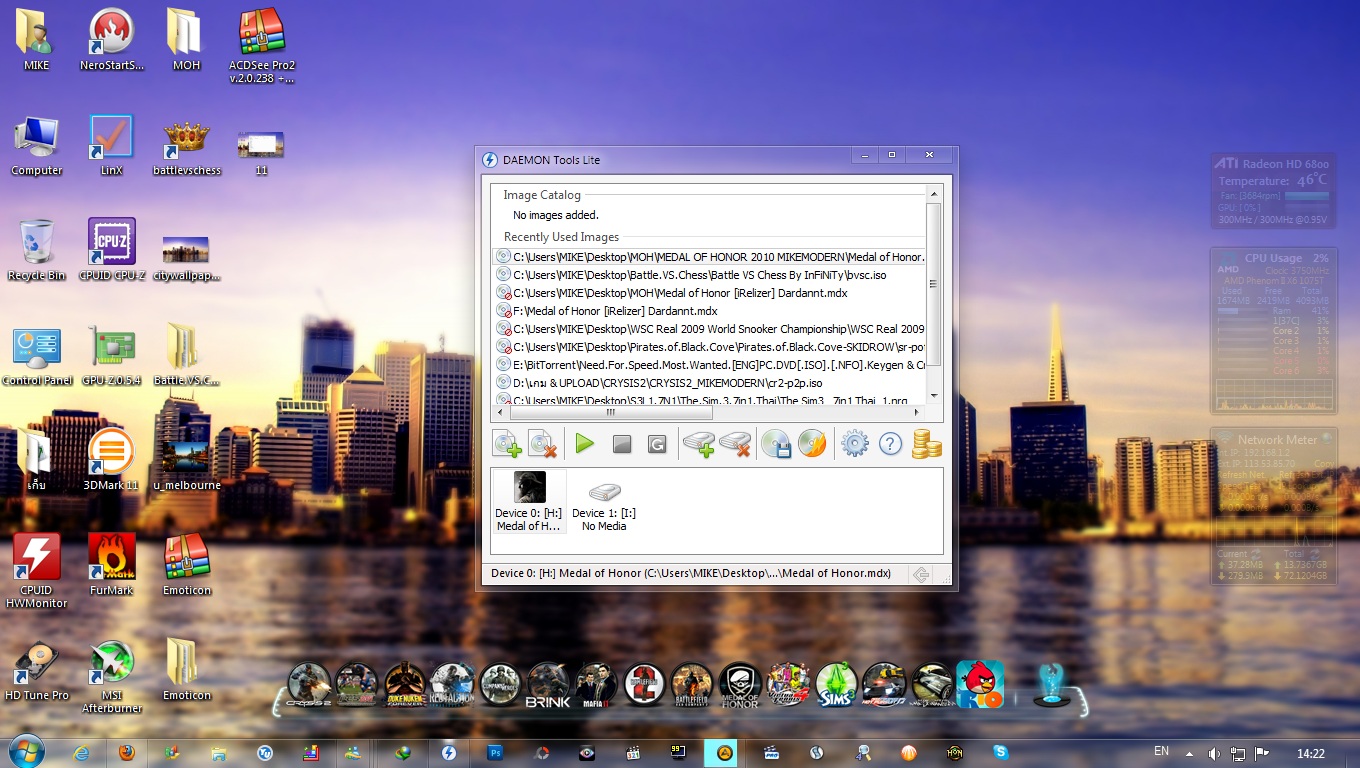Click the gold coins license icon
The height and width of the screenshot is (768, 1360).
927,443
